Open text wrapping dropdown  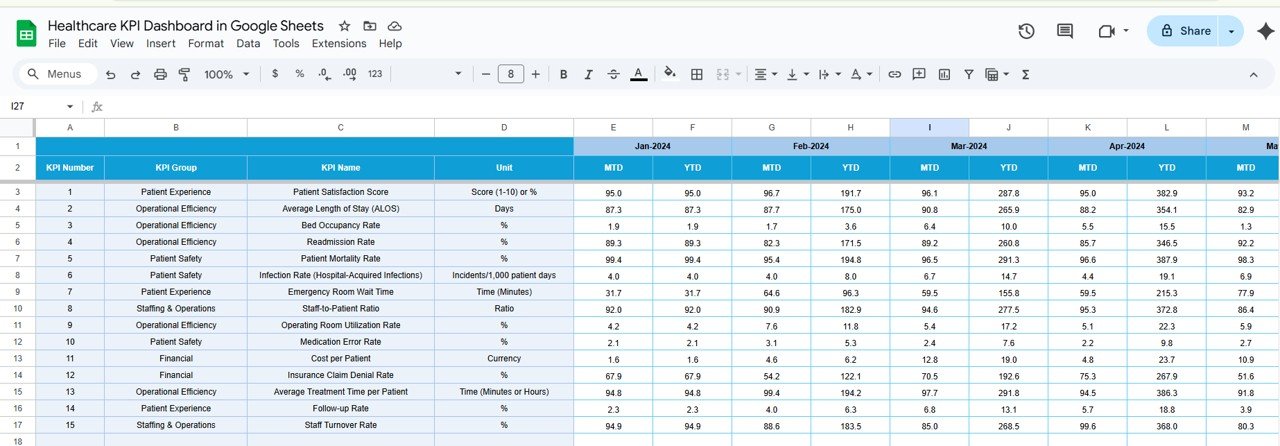(829, 74)
